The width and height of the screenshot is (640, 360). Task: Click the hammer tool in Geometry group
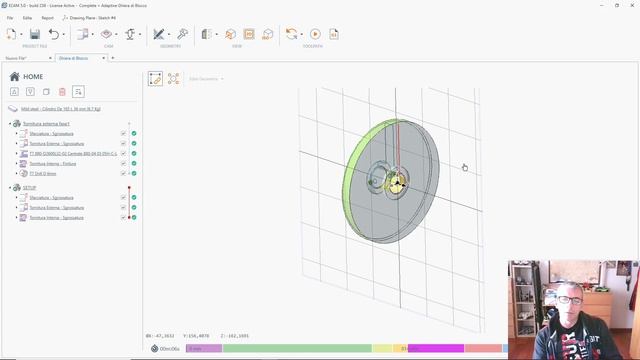click(x=182, y=34)
